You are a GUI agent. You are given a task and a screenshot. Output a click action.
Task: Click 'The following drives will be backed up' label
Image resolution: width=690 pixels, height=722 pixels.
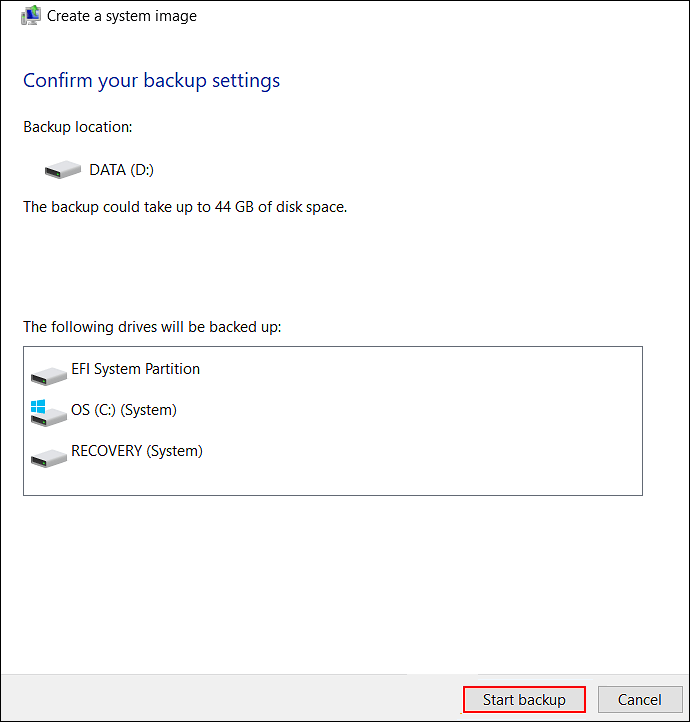(152, 326)
